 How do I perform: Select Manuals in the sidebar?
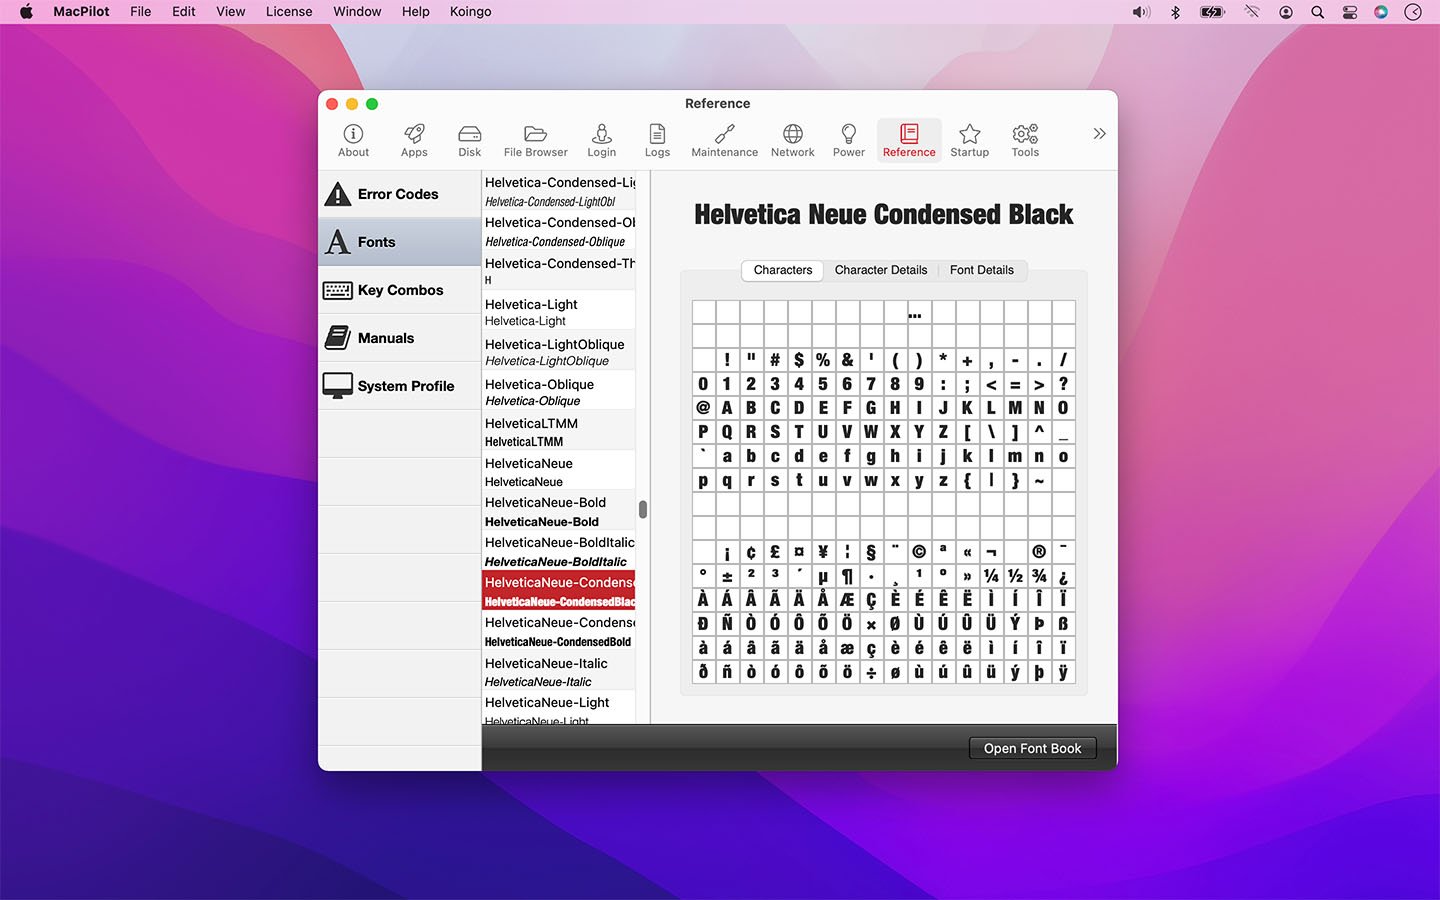388,337
